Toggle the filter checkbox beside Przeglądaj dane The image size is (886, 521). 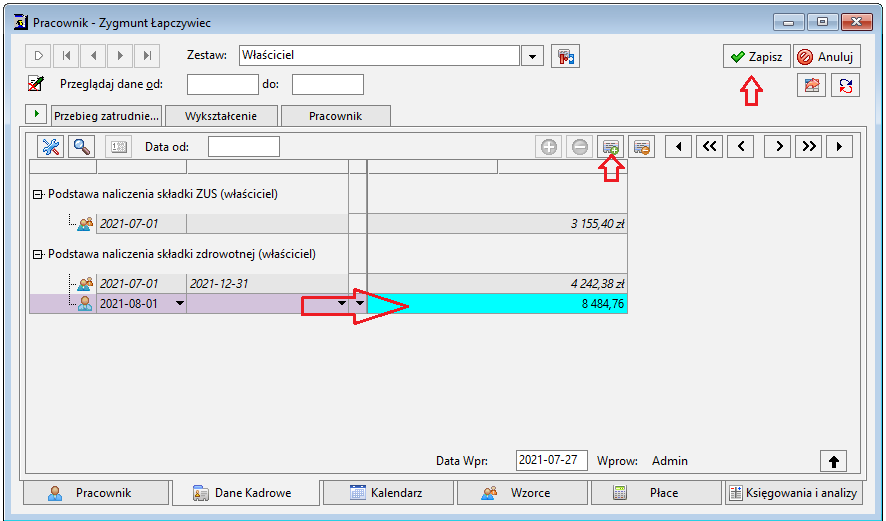pos(36,84)
